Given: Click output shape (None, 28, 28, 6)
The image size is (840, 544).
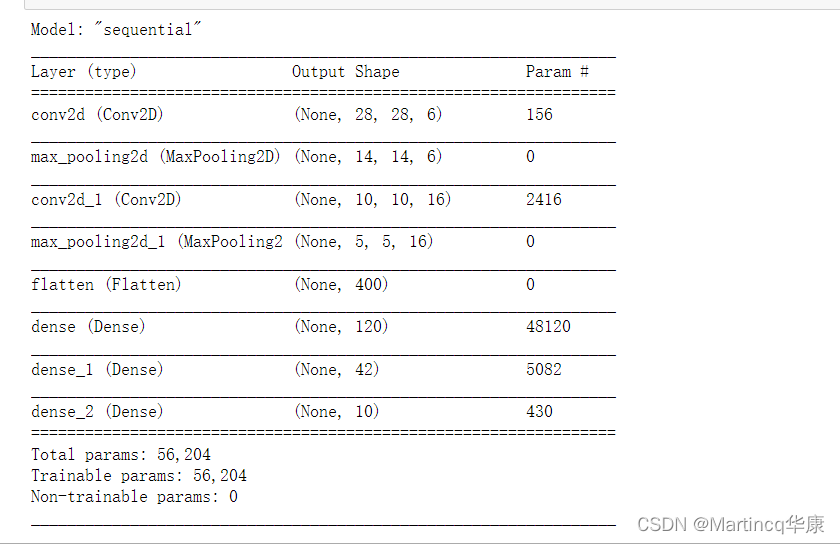Looking at the screenshot, I should point(368,115).
